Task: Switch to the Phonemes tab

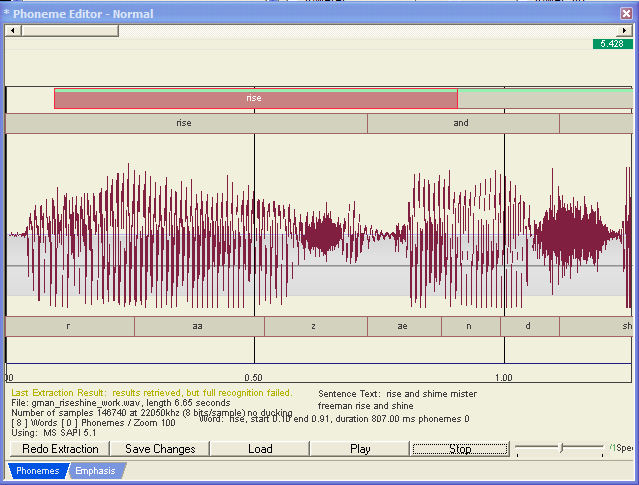Action: tap(37, 471)
